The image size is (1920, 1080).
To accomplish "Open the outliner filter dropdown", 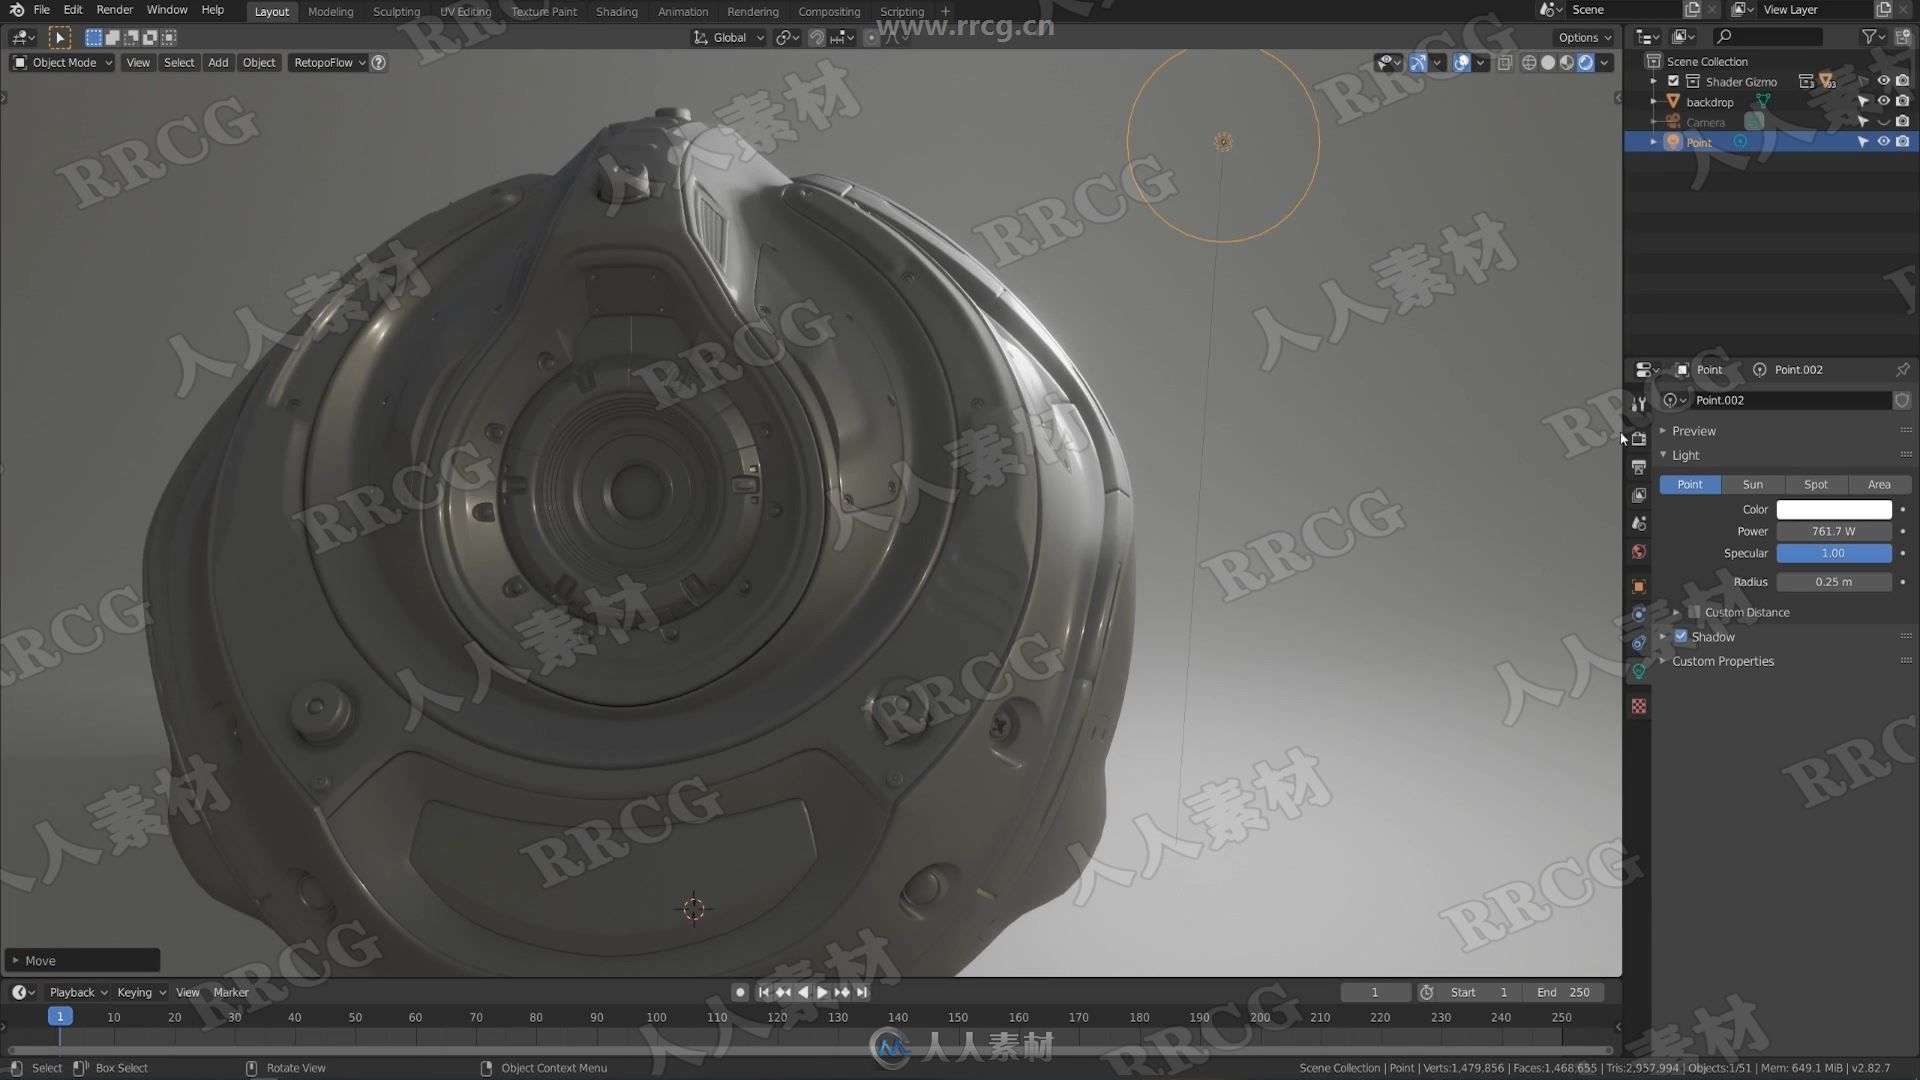I will pos(1873,36).
